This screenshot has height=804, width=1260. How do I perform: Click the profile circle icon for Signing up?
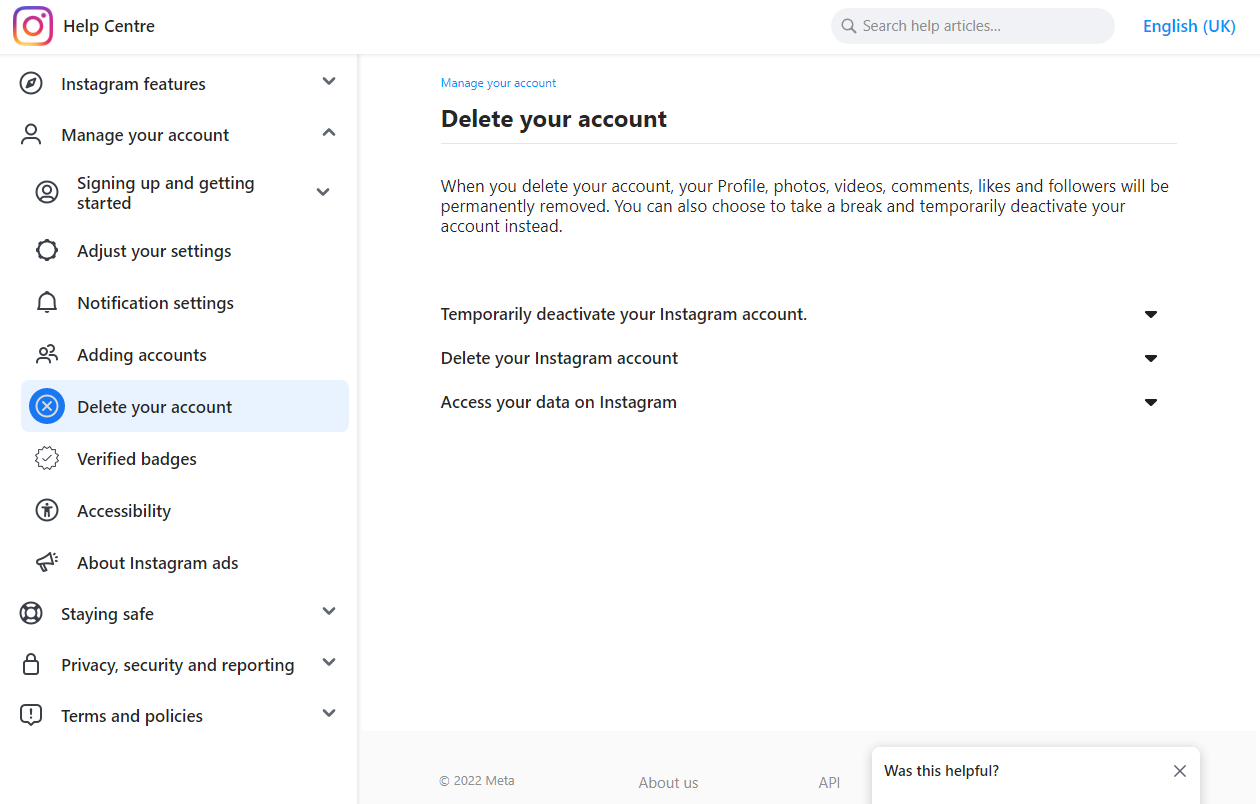(47, 193)
